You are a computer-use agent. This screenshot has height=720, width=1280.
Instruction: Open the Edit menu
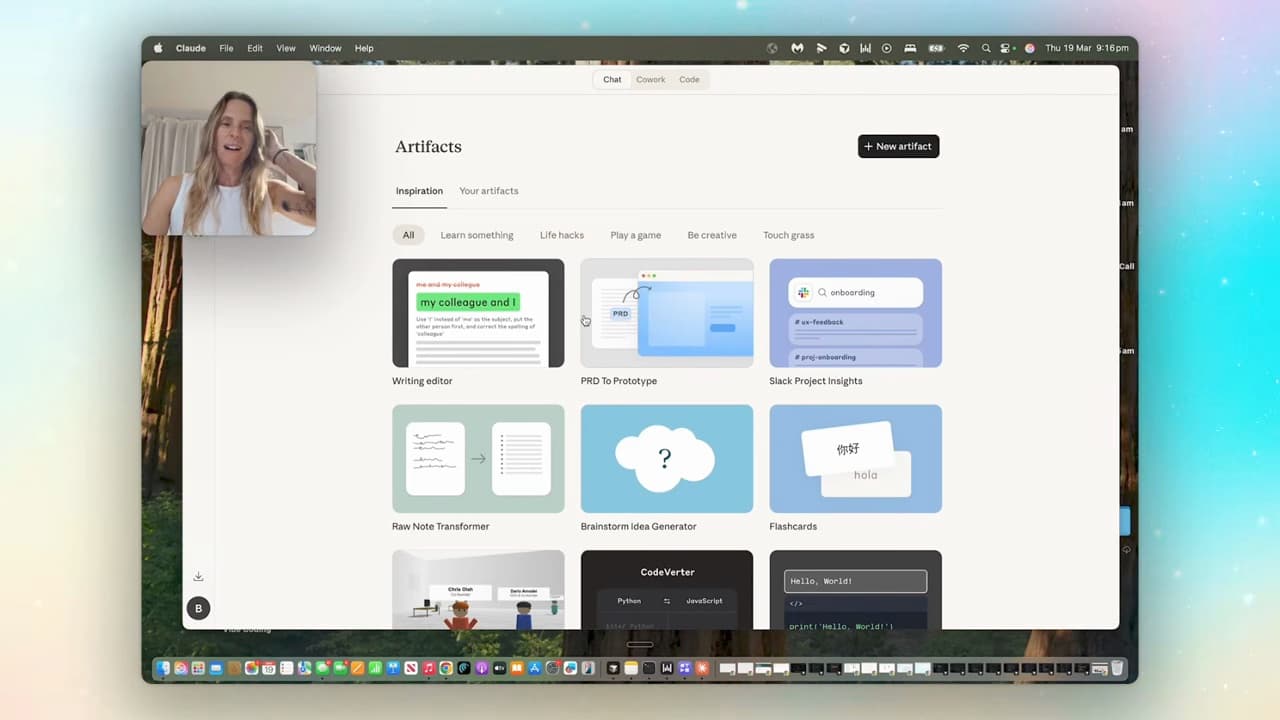pos(255,48)
